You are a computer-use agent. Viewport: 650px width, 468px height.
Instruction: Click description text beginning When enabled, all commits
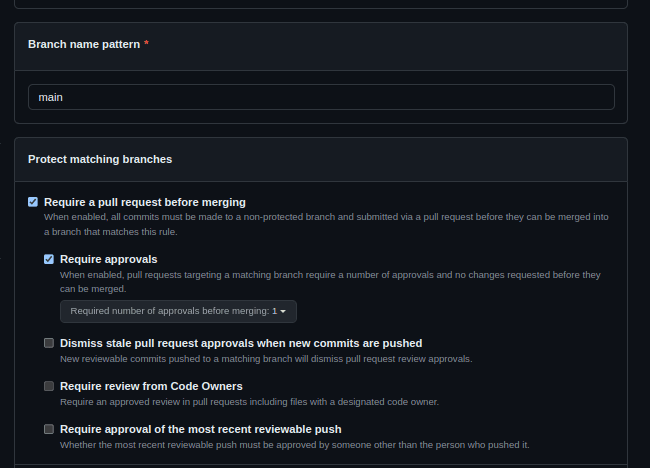point(326,224)
